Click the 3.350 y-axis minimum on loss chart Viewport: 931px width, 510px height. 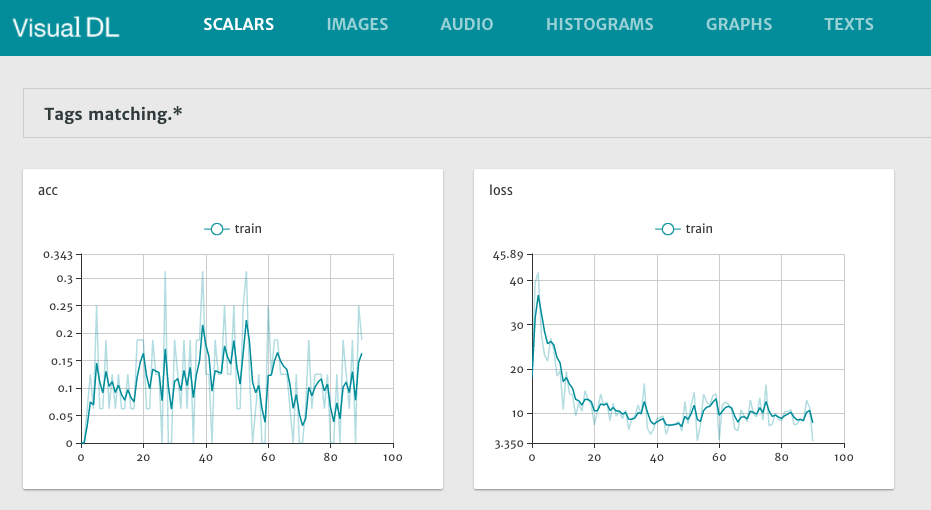click(x=509, y=443)
